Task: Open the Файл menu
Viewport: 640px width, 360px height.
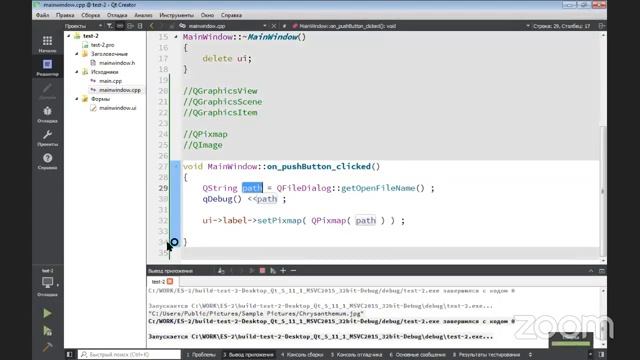Action: [42, 15]
